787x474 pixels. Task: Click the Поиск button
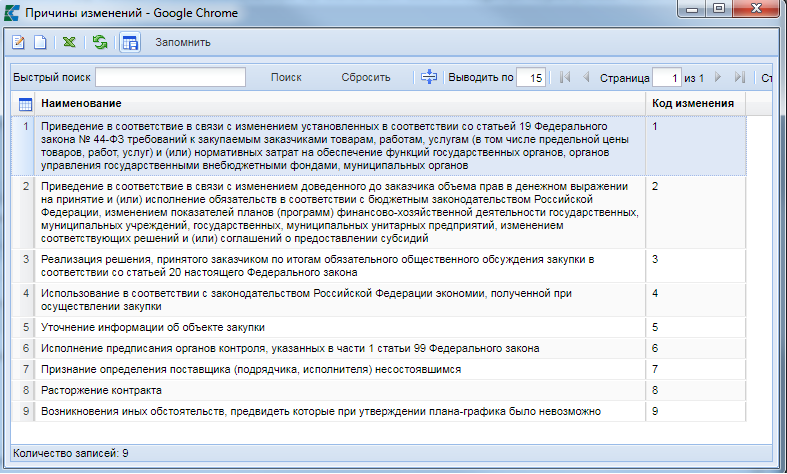(286, 77)
